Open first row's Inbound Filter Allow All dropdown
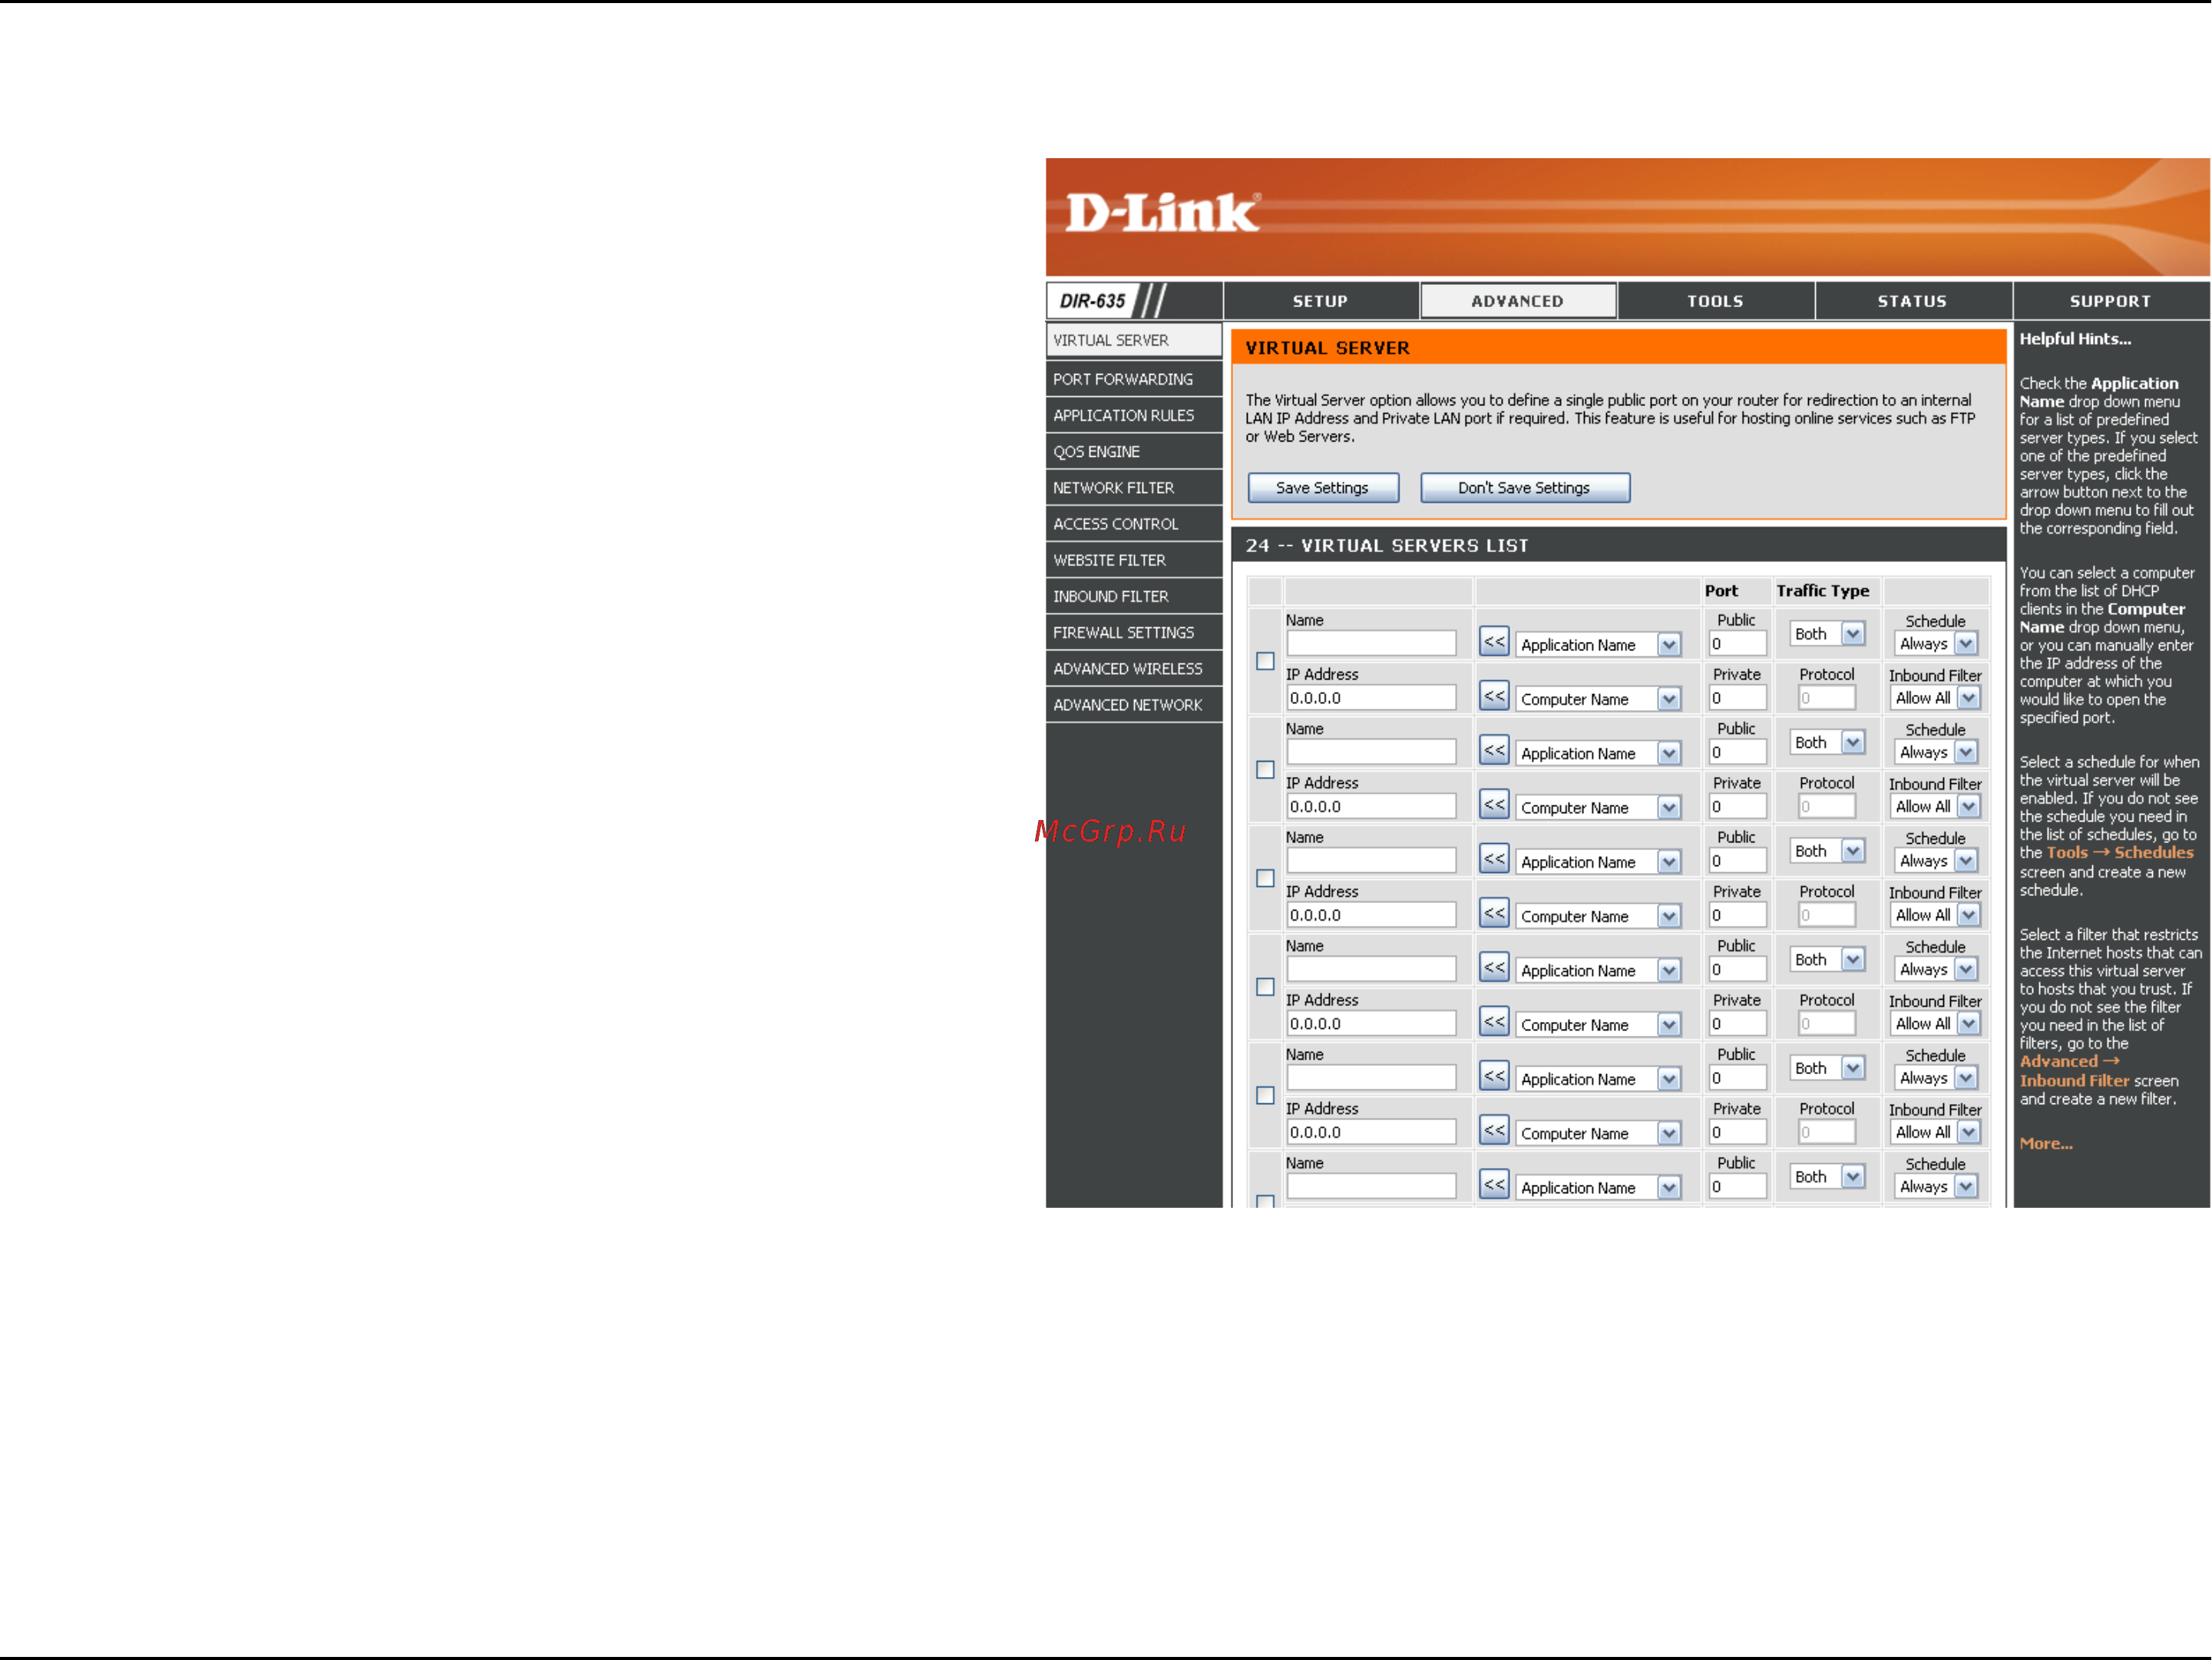The image size is (2212, 1660). click(x=1936, y=698)
